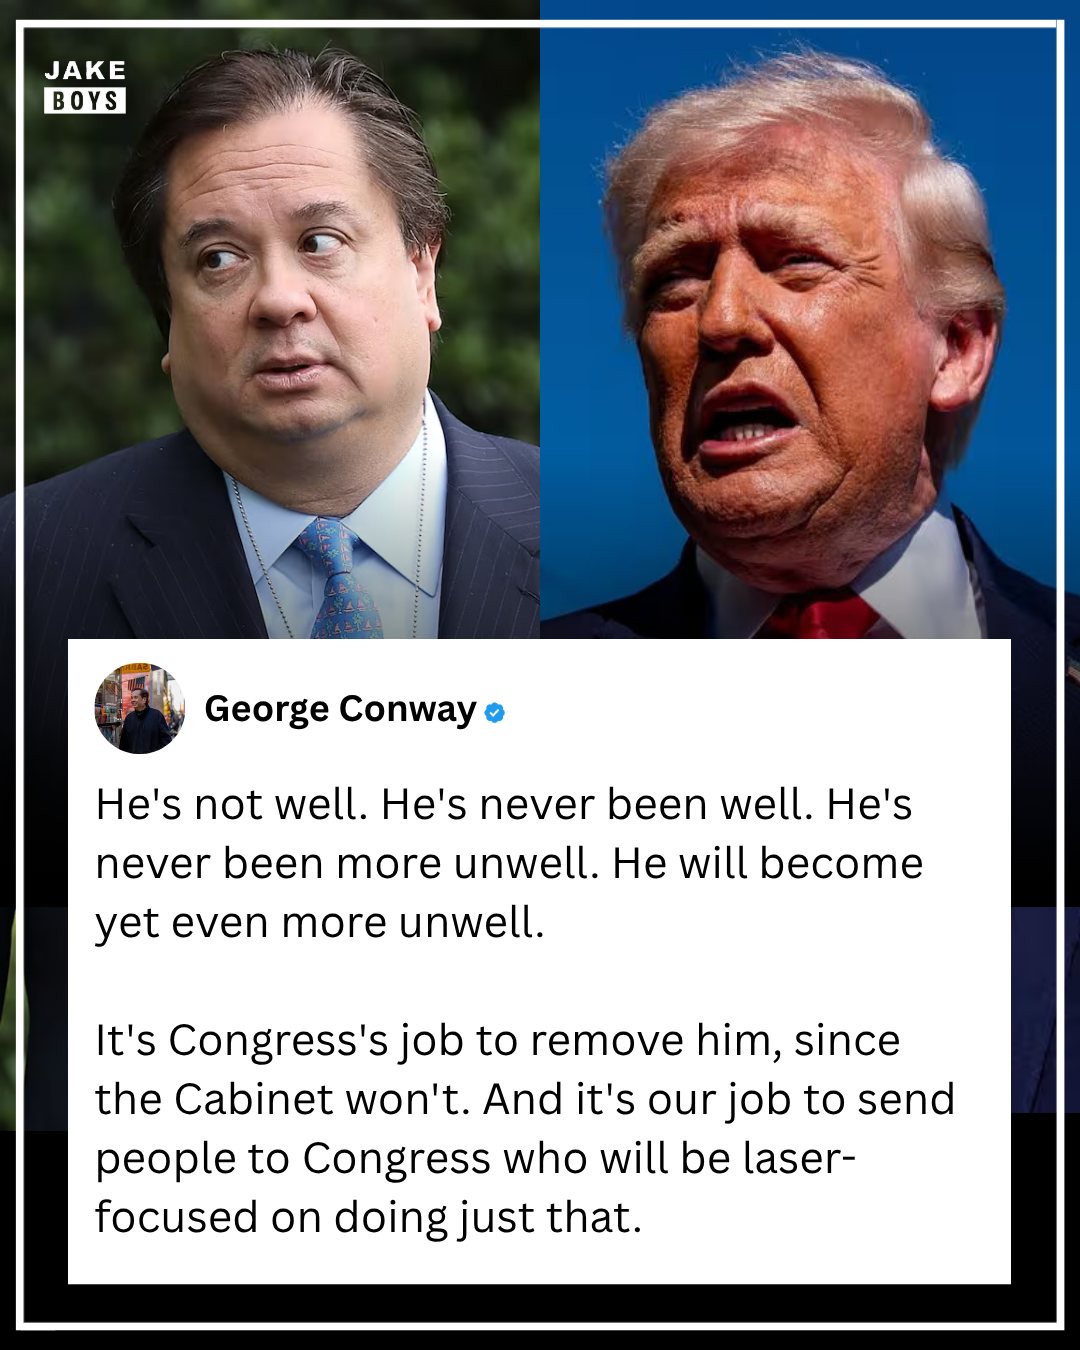The height and width of the screenshot is (1350, 1080).
Task: Open the circular profile avatar
Action: 140,708
